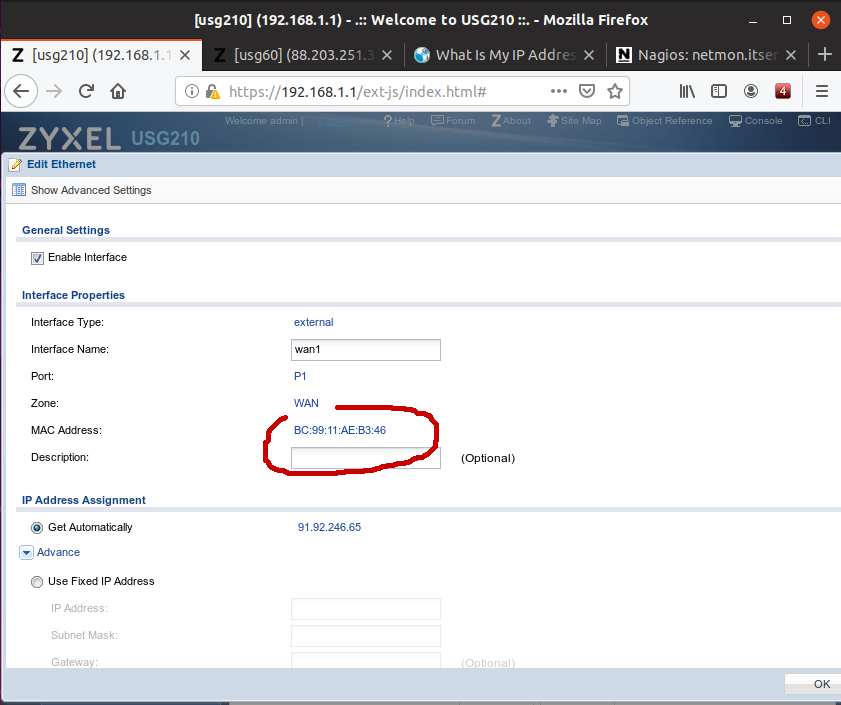Click the Description input field
Screen dimensions: 841x705
(x=366, y=458)
